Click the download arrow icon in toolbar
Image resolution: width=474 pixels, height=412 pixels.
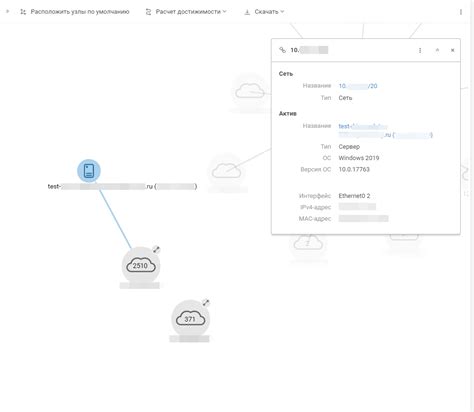(x=247, y=12)
